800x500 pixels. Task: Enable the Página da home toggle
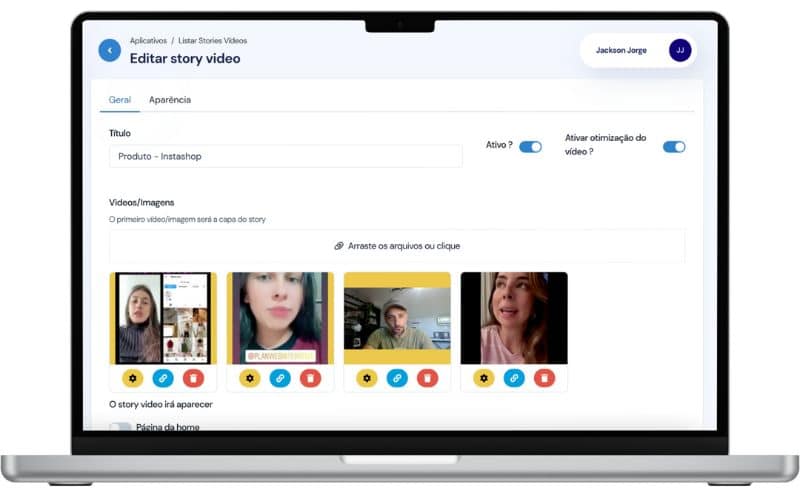pos(120,427)
